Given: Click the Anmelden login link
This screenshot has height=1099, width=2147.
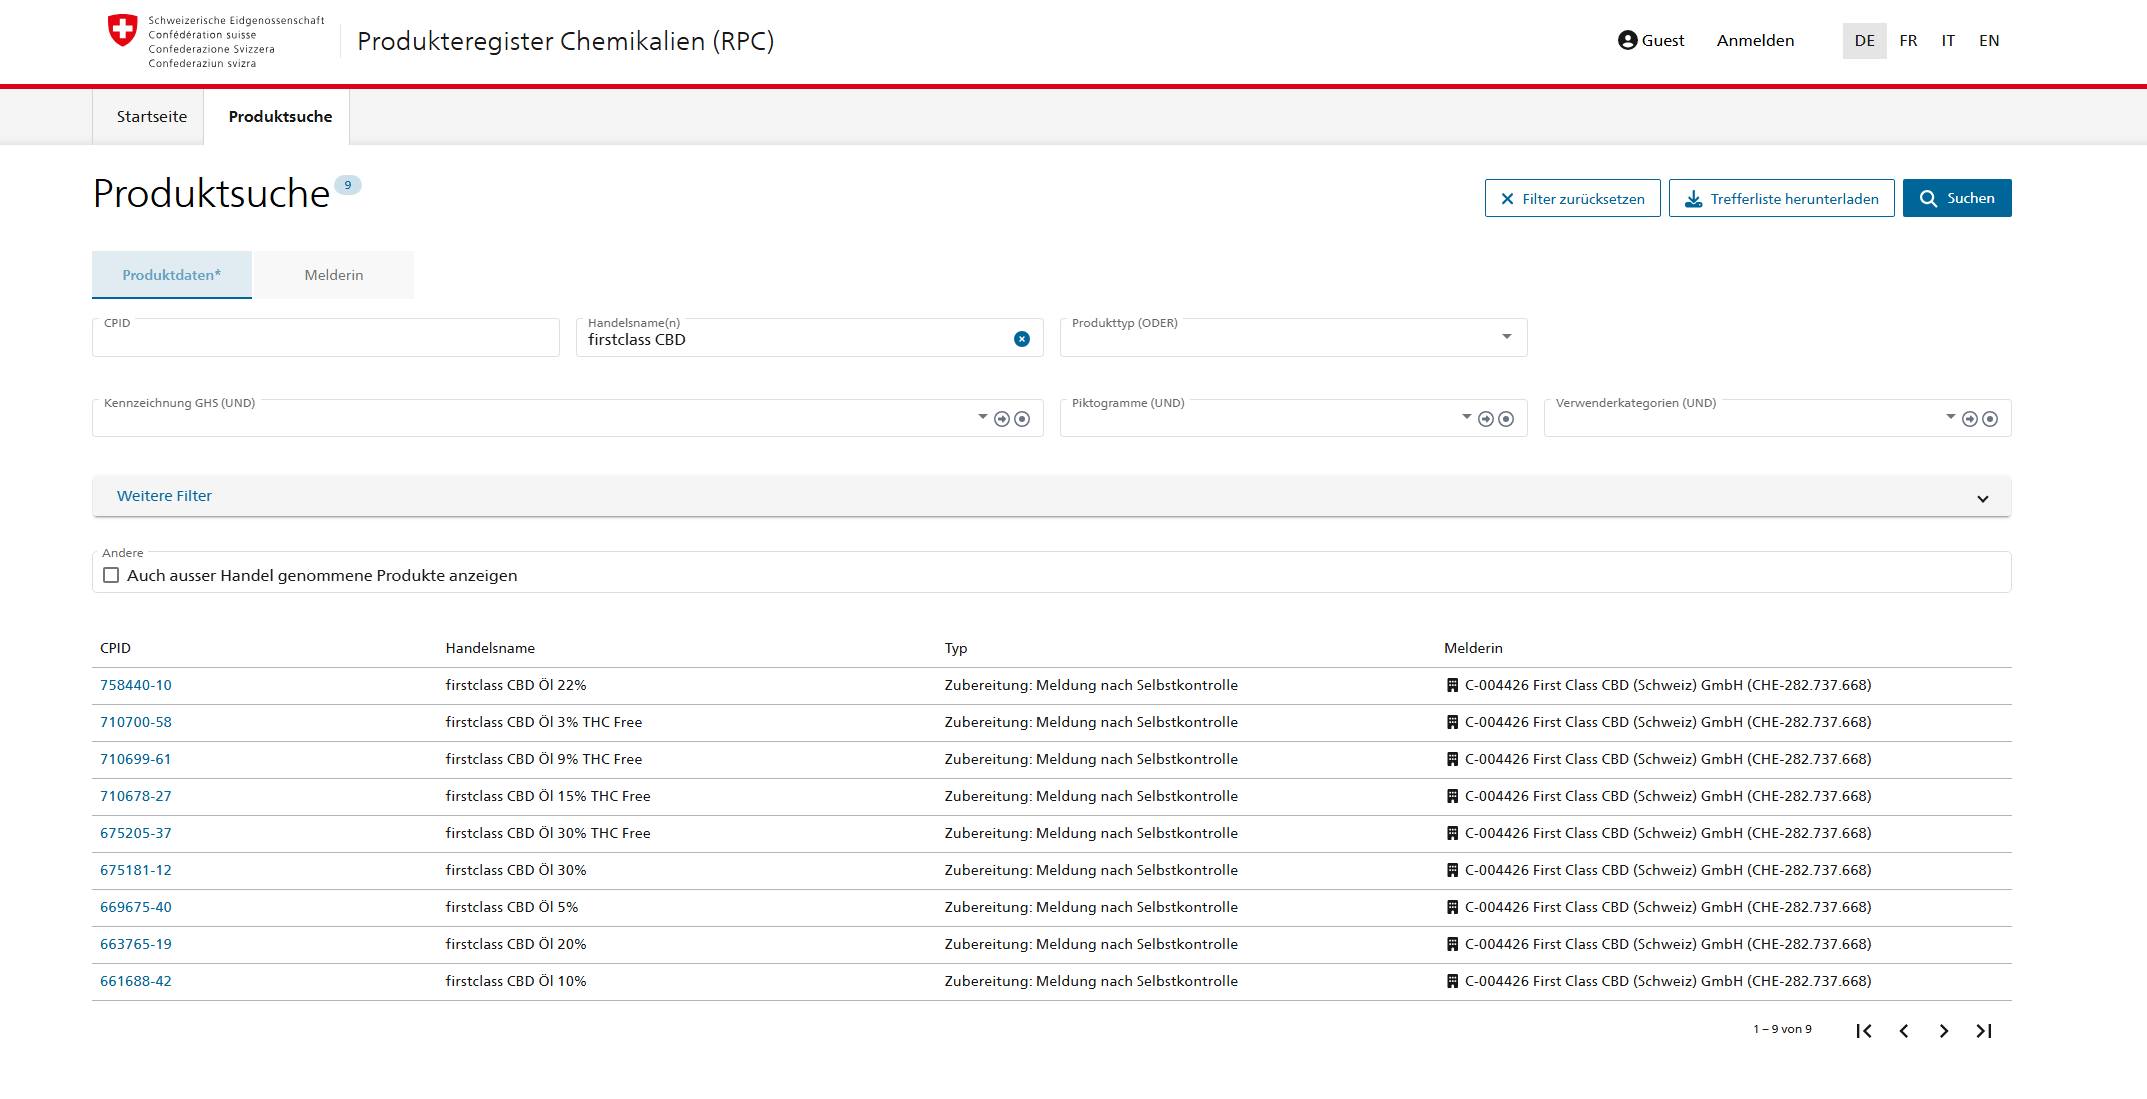Looking at the screenshot, I should point(1755,41).
